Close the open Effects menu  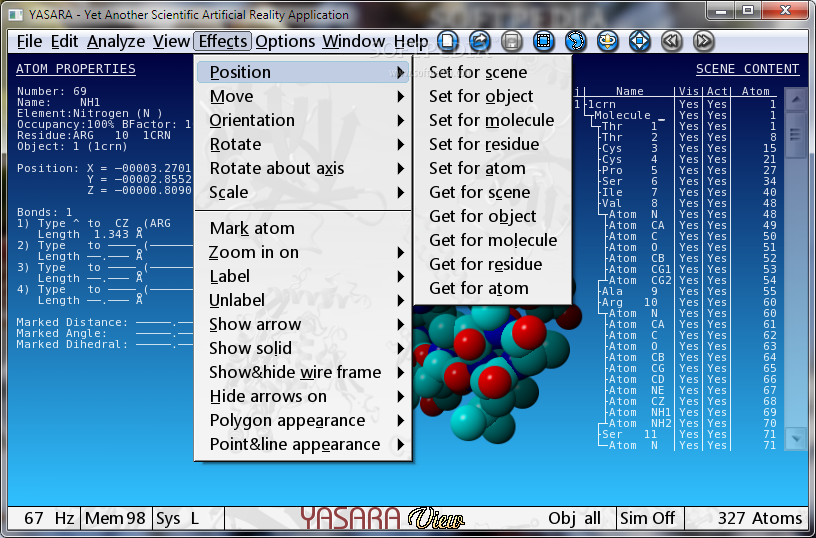(223, 41)
